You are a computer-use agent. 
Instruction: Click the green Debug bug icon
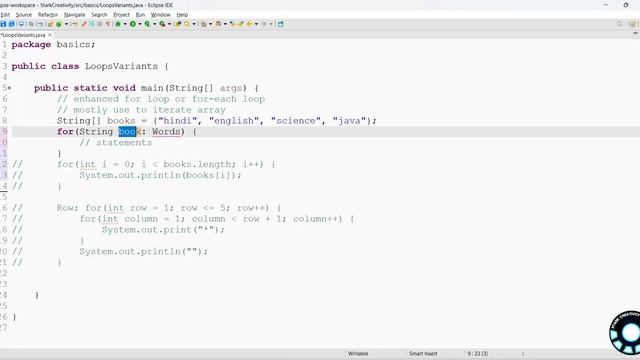coord(118,24)
